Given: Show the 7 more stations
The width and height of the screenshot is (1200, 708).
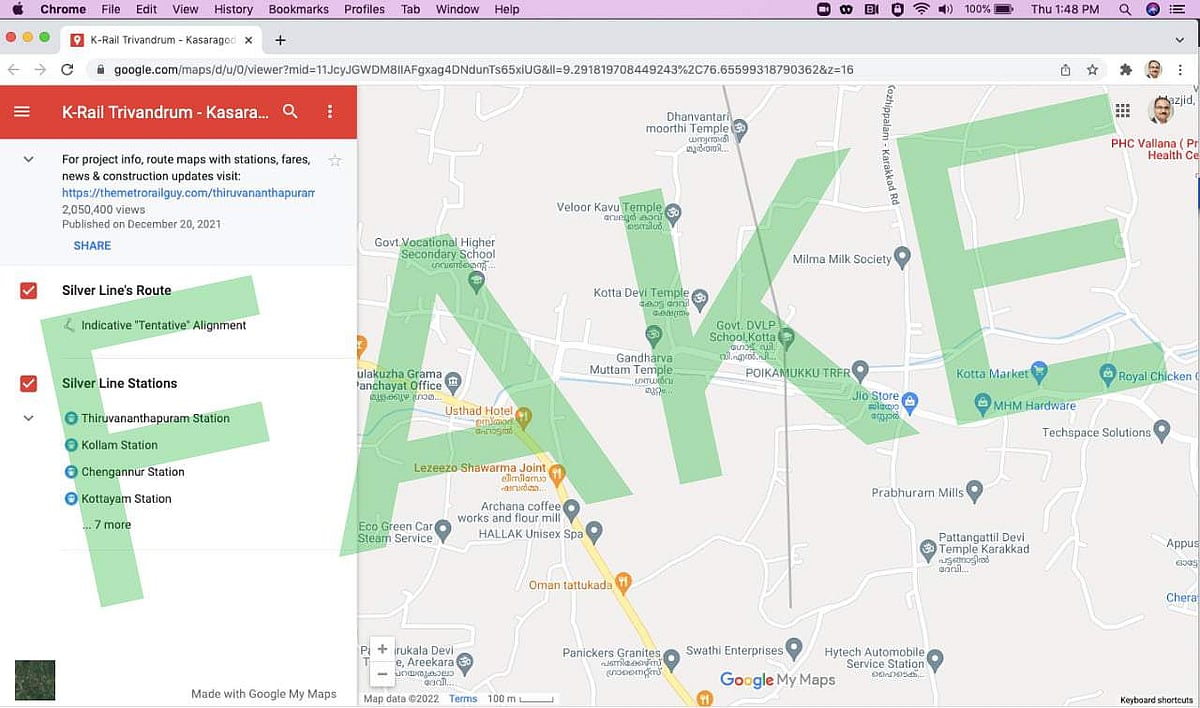Looking at the screenshot, I should tap(107, 525).
